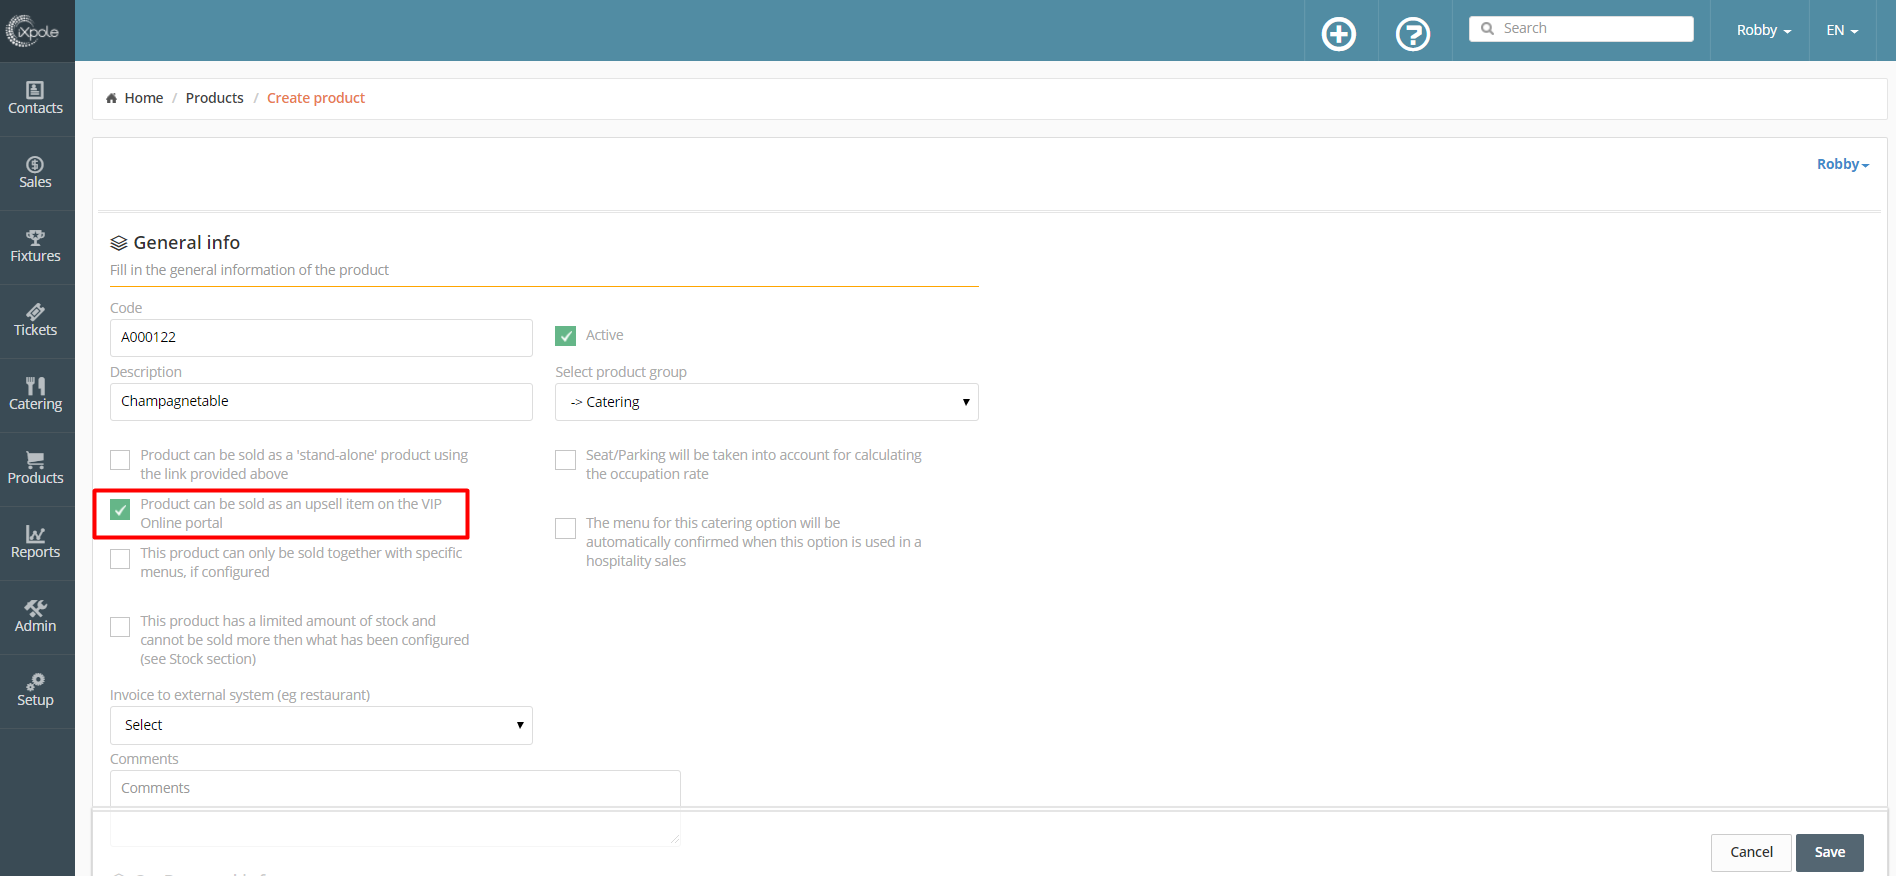The height and width of the screenshot is (876, 1896).
Task: Open the Reports section
Action: pyautogui.click(x=36, y=542)
